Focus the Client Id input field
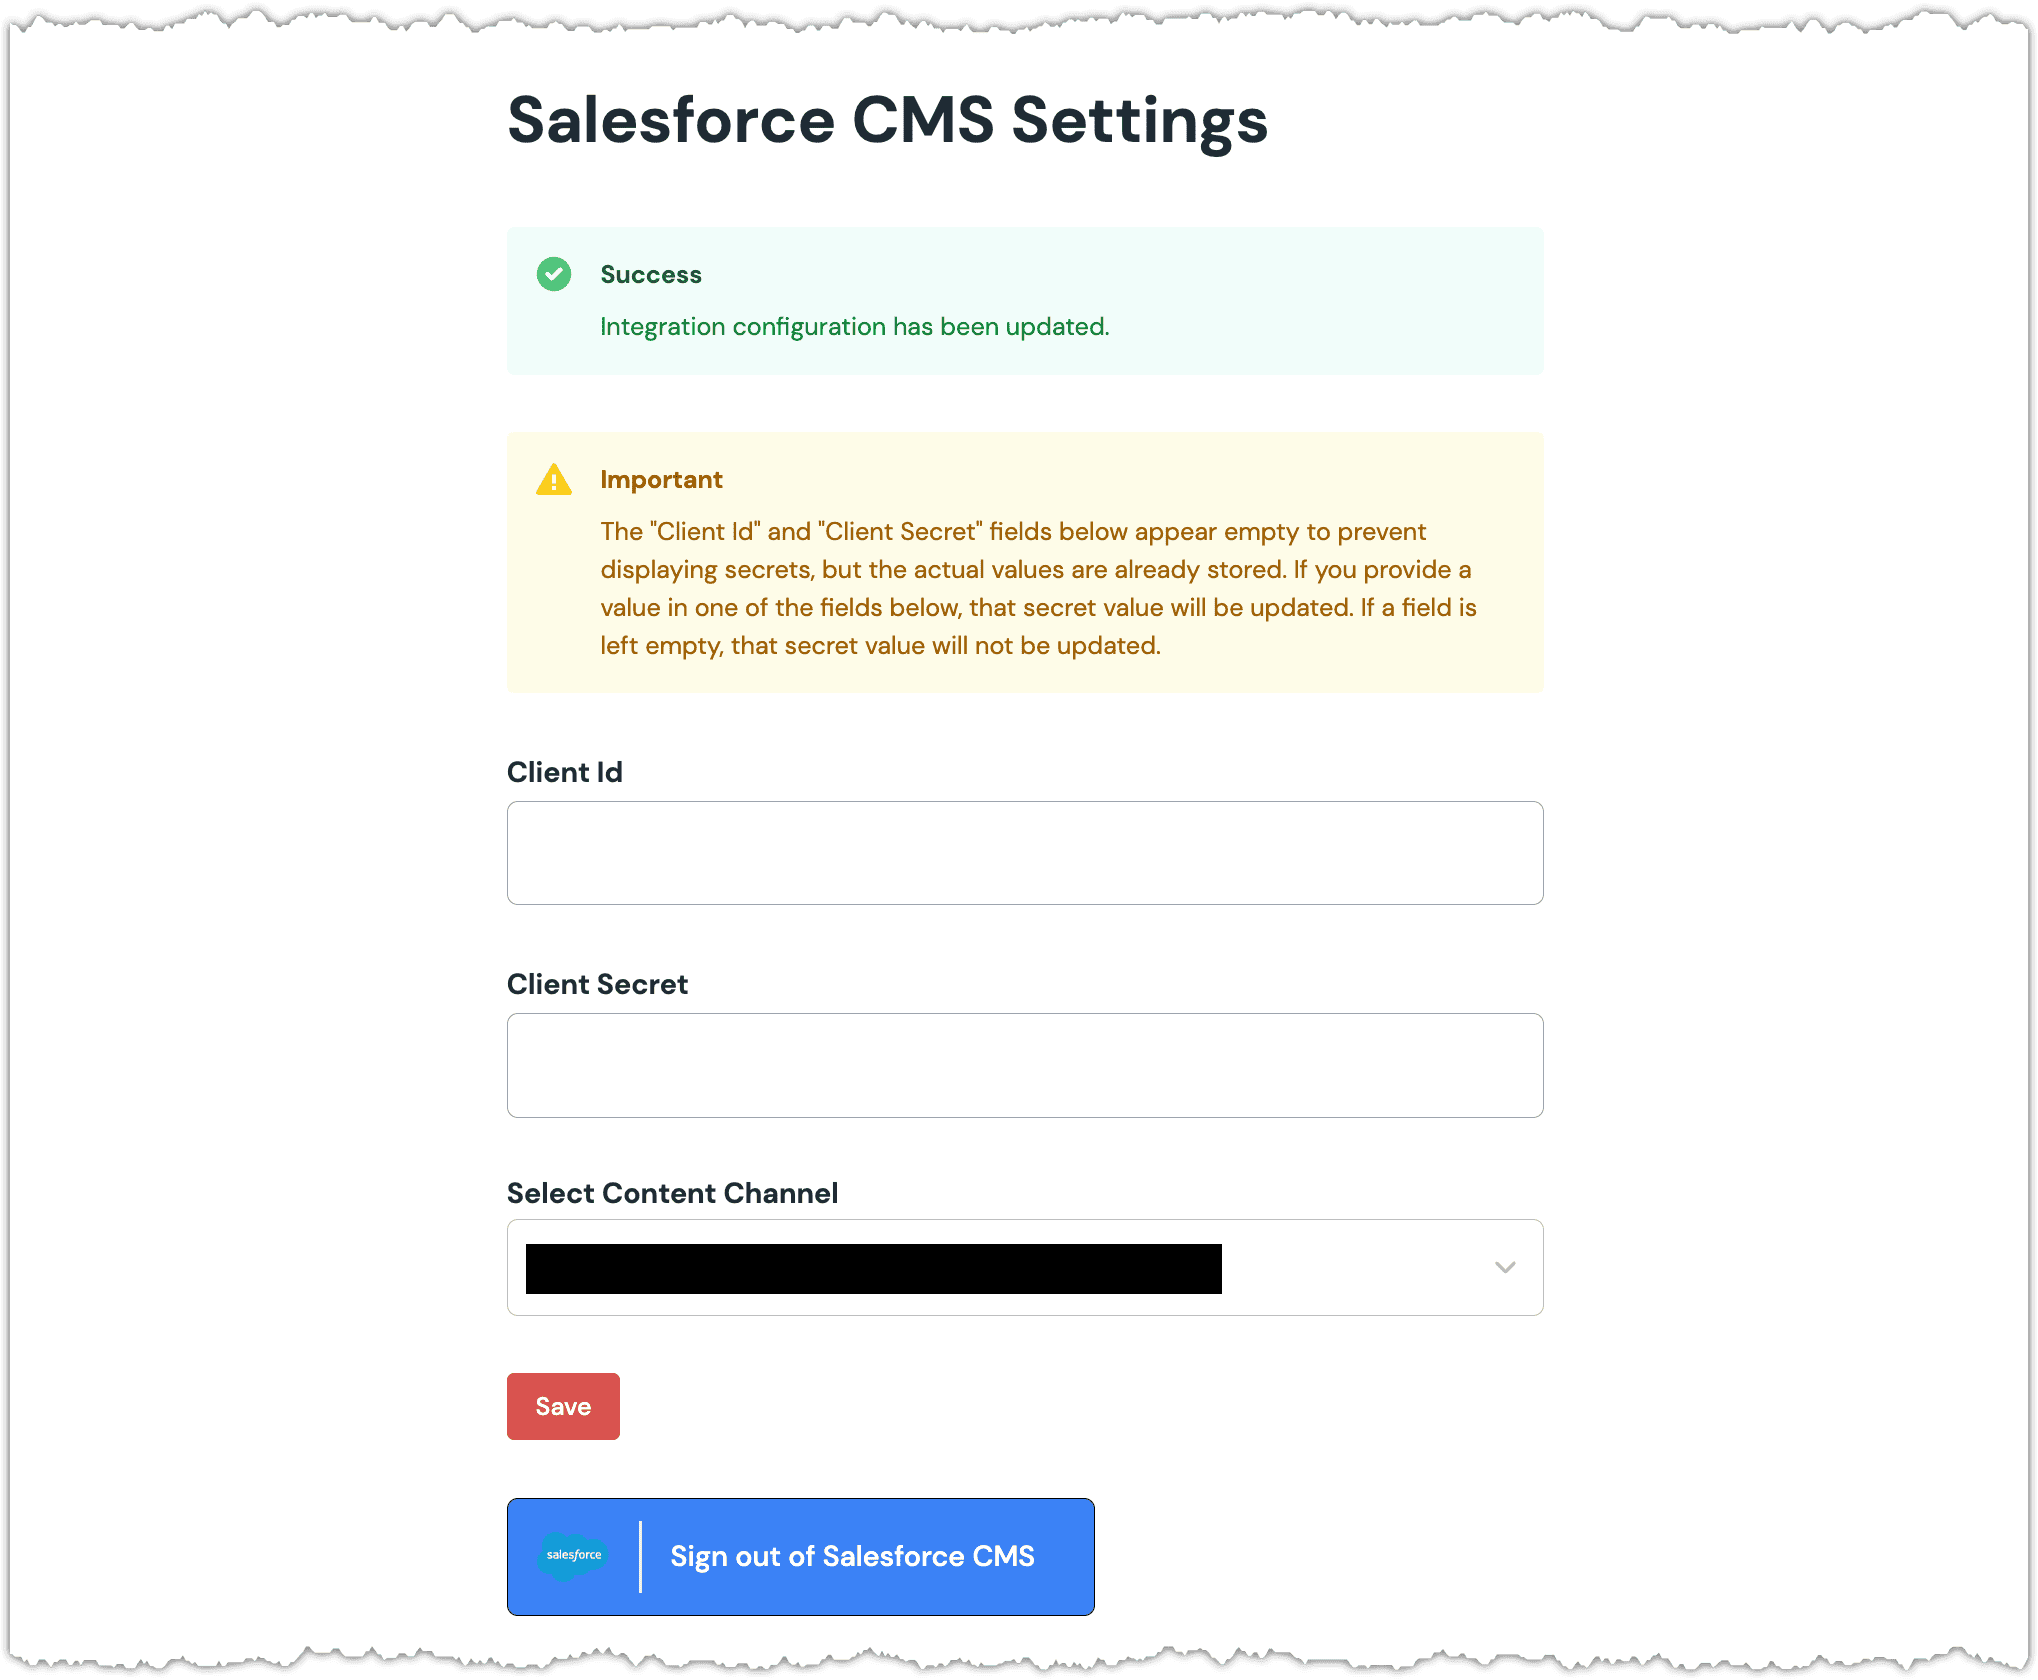 [1025, 853]
